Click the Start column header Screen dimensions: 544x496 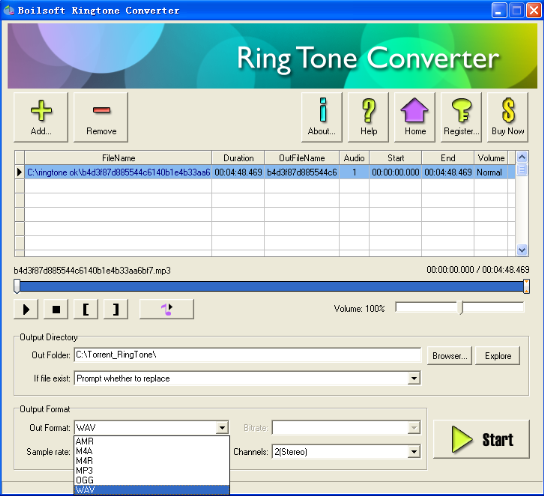(396, 158)
